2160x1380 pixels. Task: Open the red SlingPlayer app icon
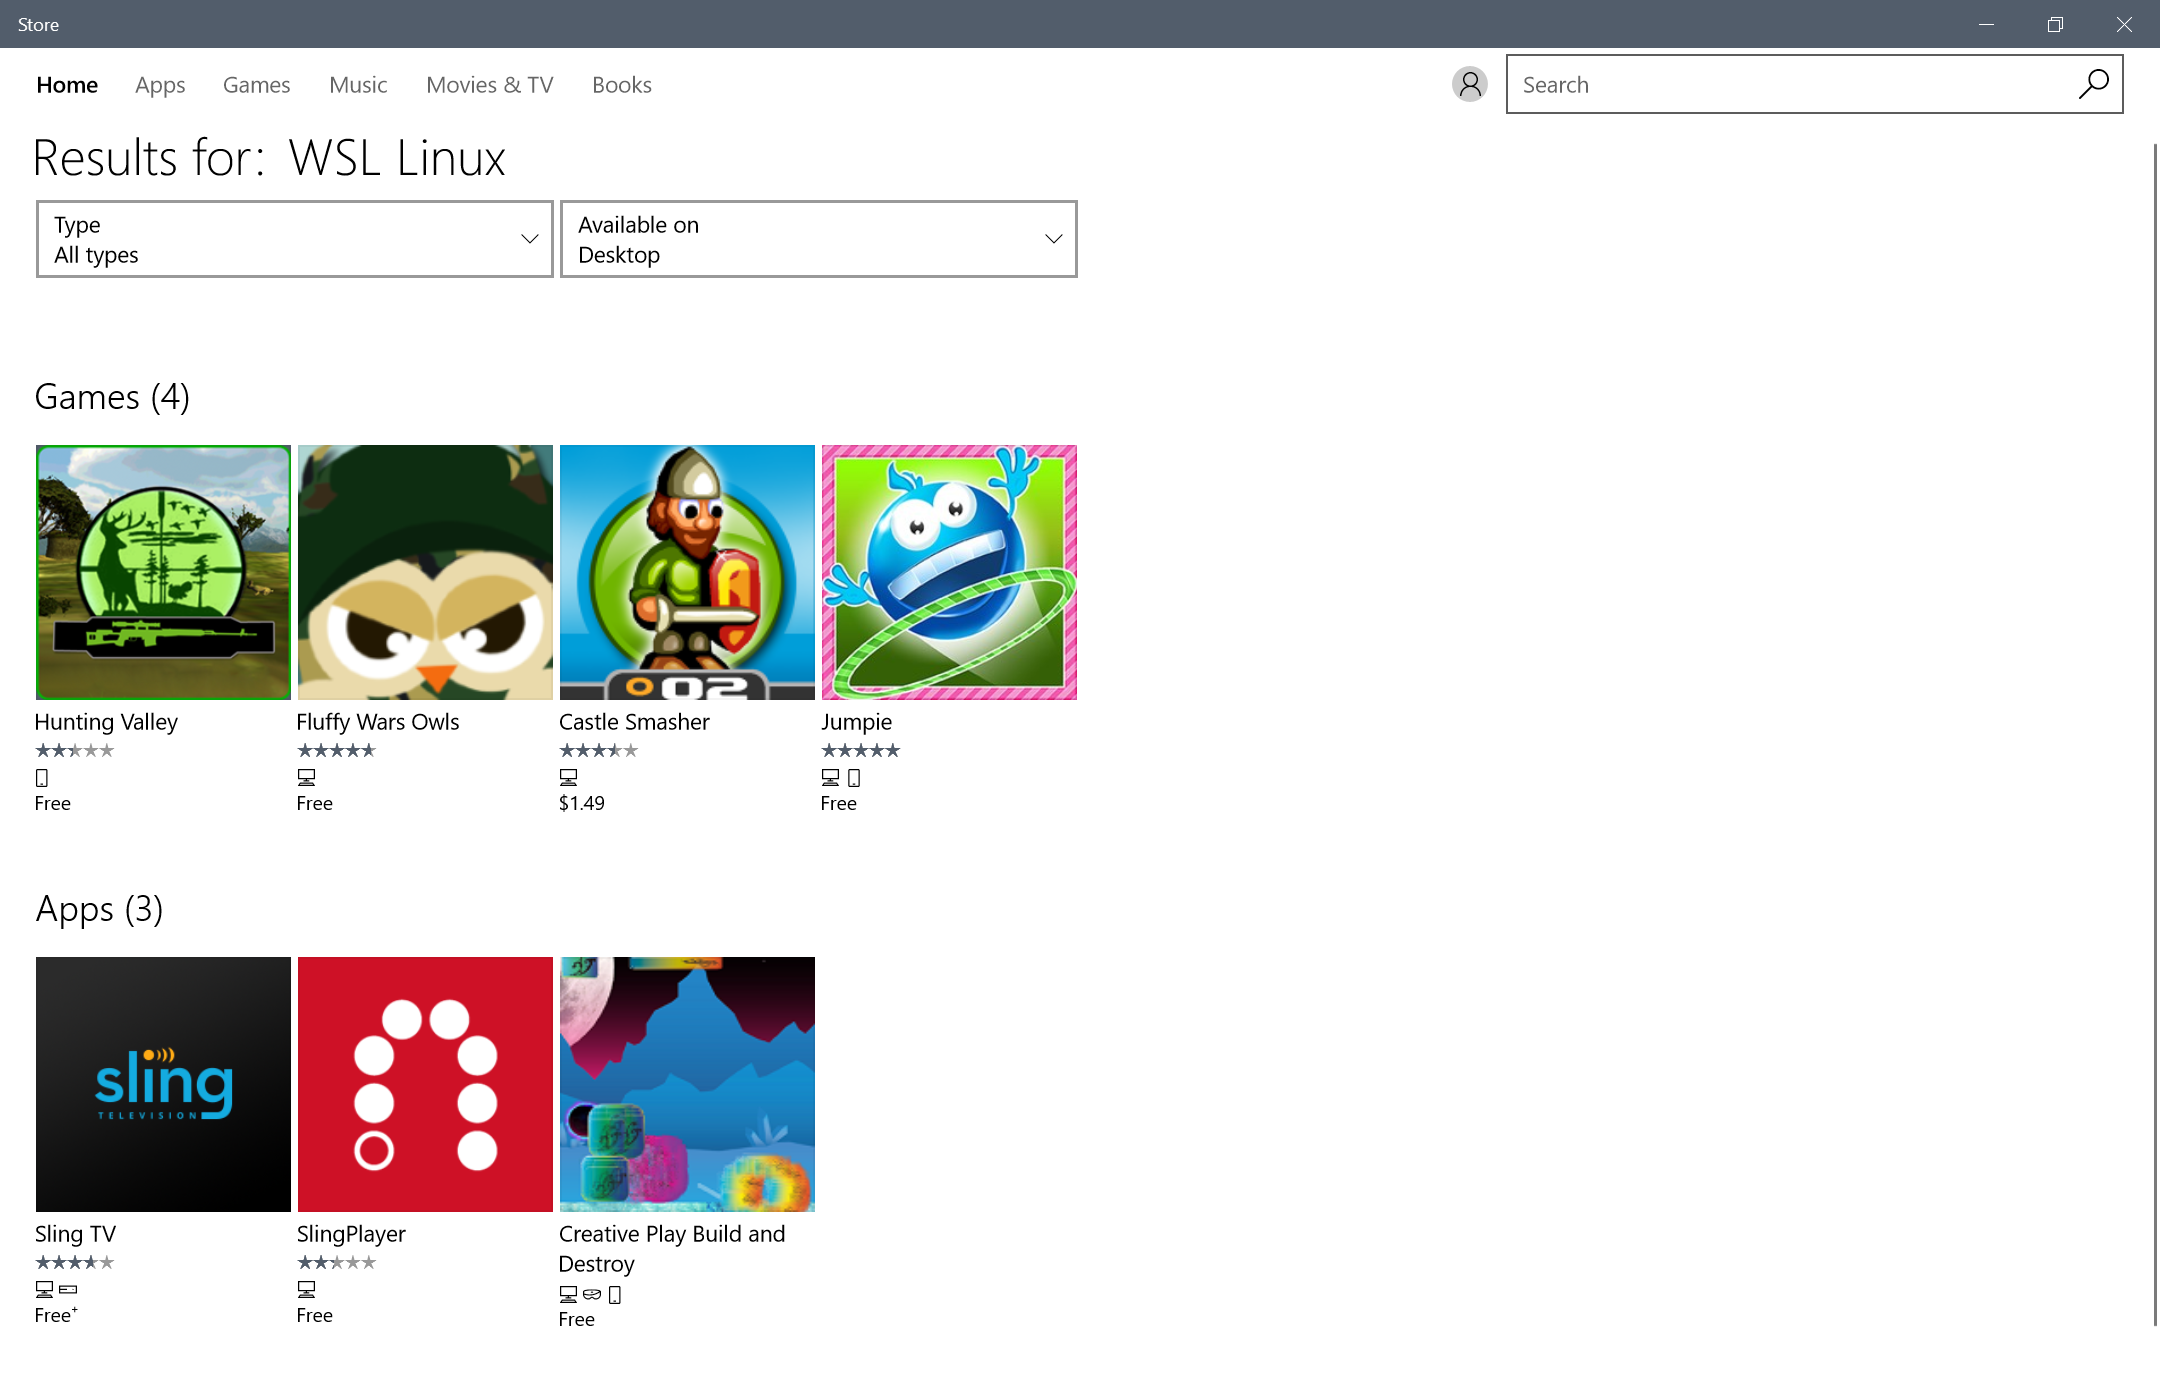point(425,1084)
